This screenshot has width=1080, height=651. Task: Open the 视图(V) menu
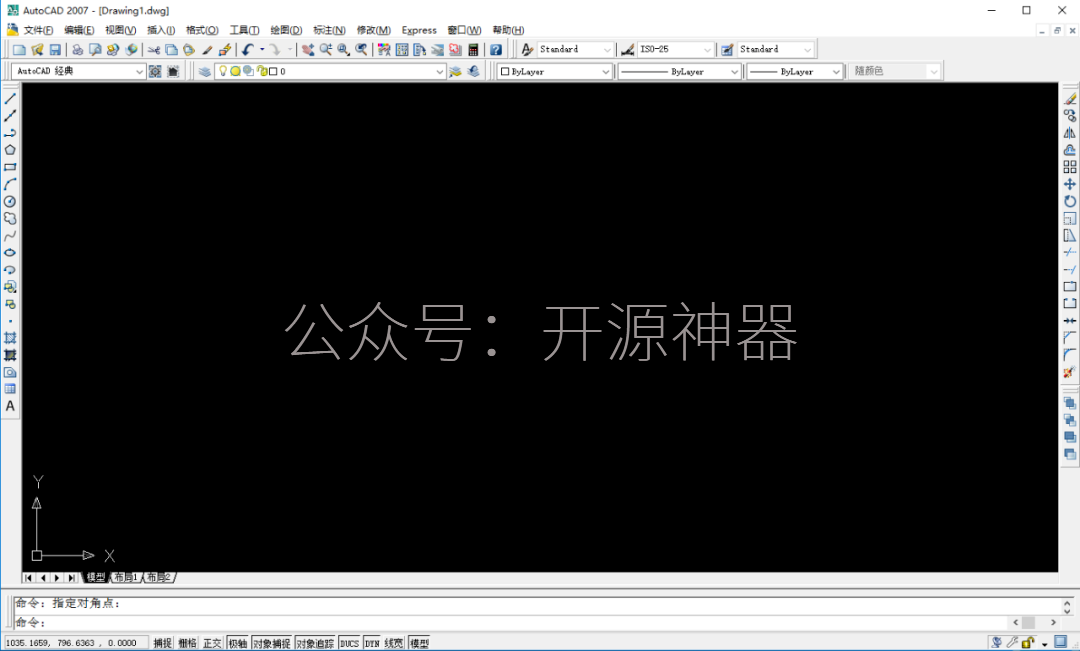tap(121, 30)
